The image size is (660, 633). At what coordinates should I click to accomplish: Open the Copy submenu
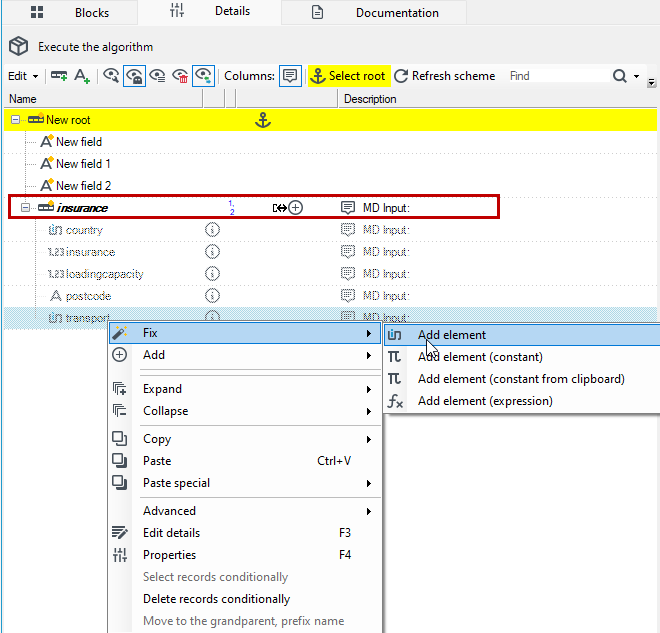(x=245, y=439)
